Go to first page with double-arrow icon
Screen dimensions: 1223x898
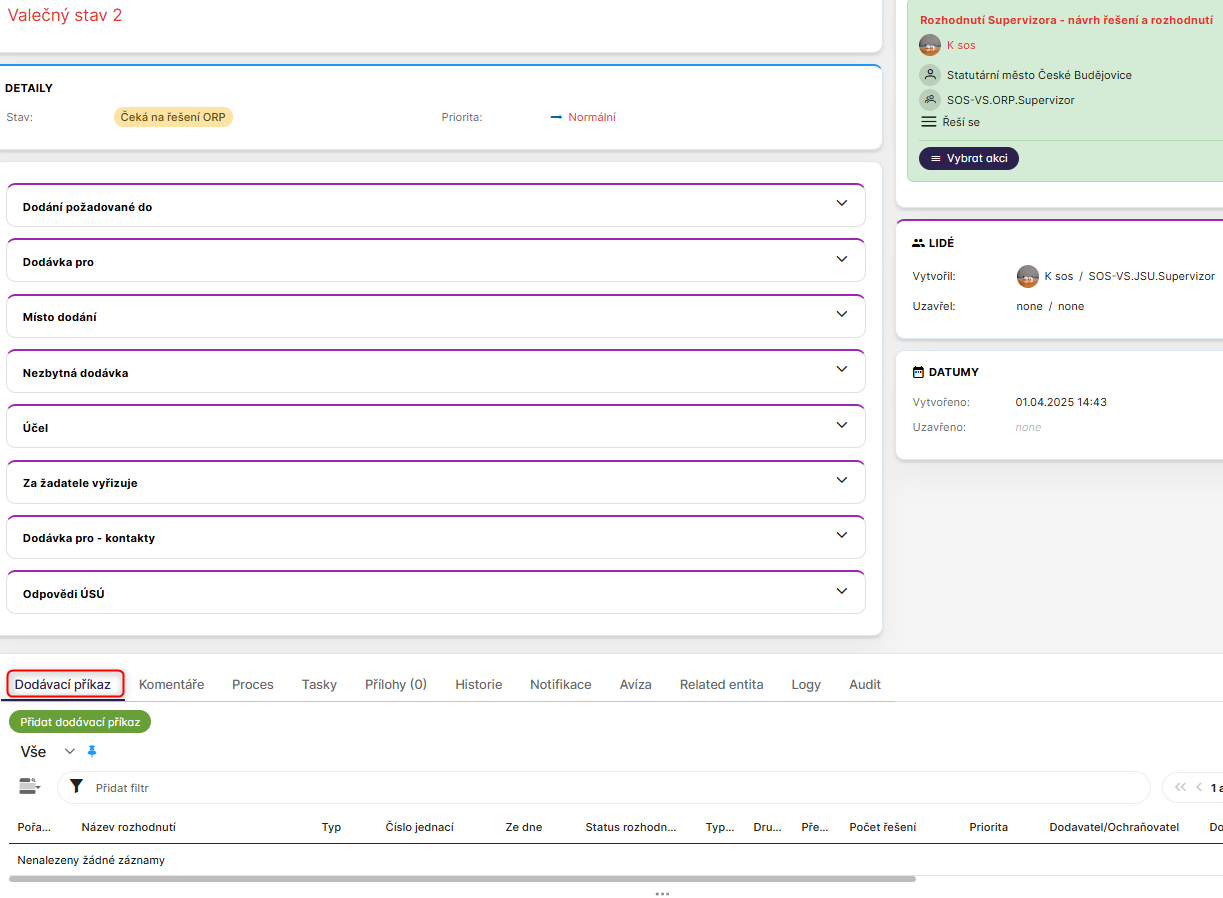point(1180,787)
